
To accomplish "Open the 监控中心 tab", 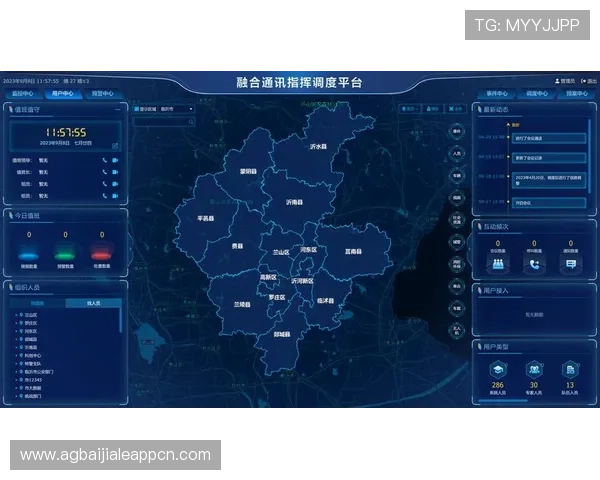I will (x=22, y=93).
